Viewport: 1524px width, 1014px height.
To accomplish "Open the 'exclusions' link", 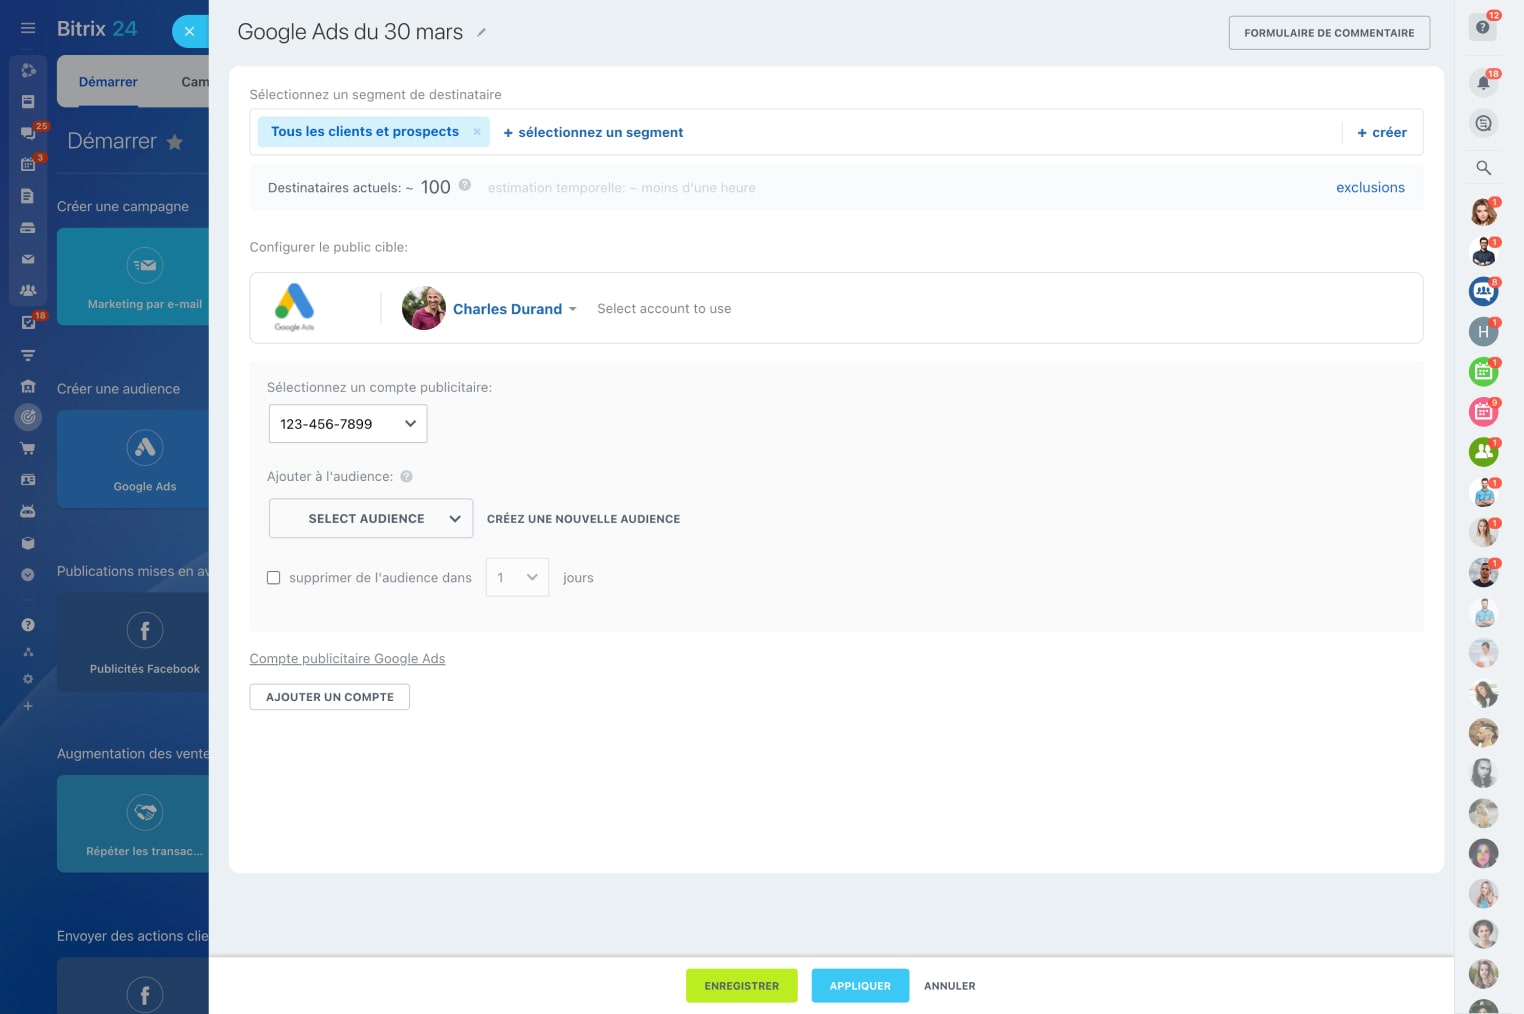I will (x=1370, y=188).
